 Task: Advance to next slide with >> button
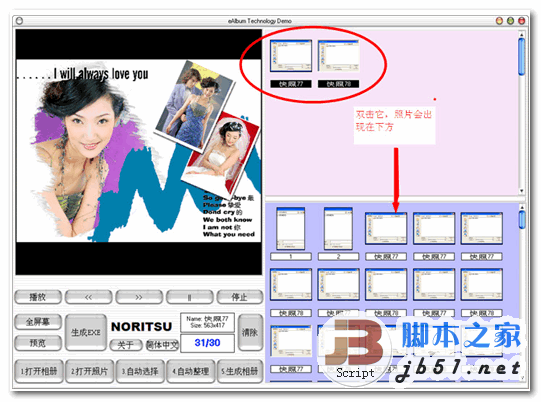pyautogui.click(x=139, y=297)
